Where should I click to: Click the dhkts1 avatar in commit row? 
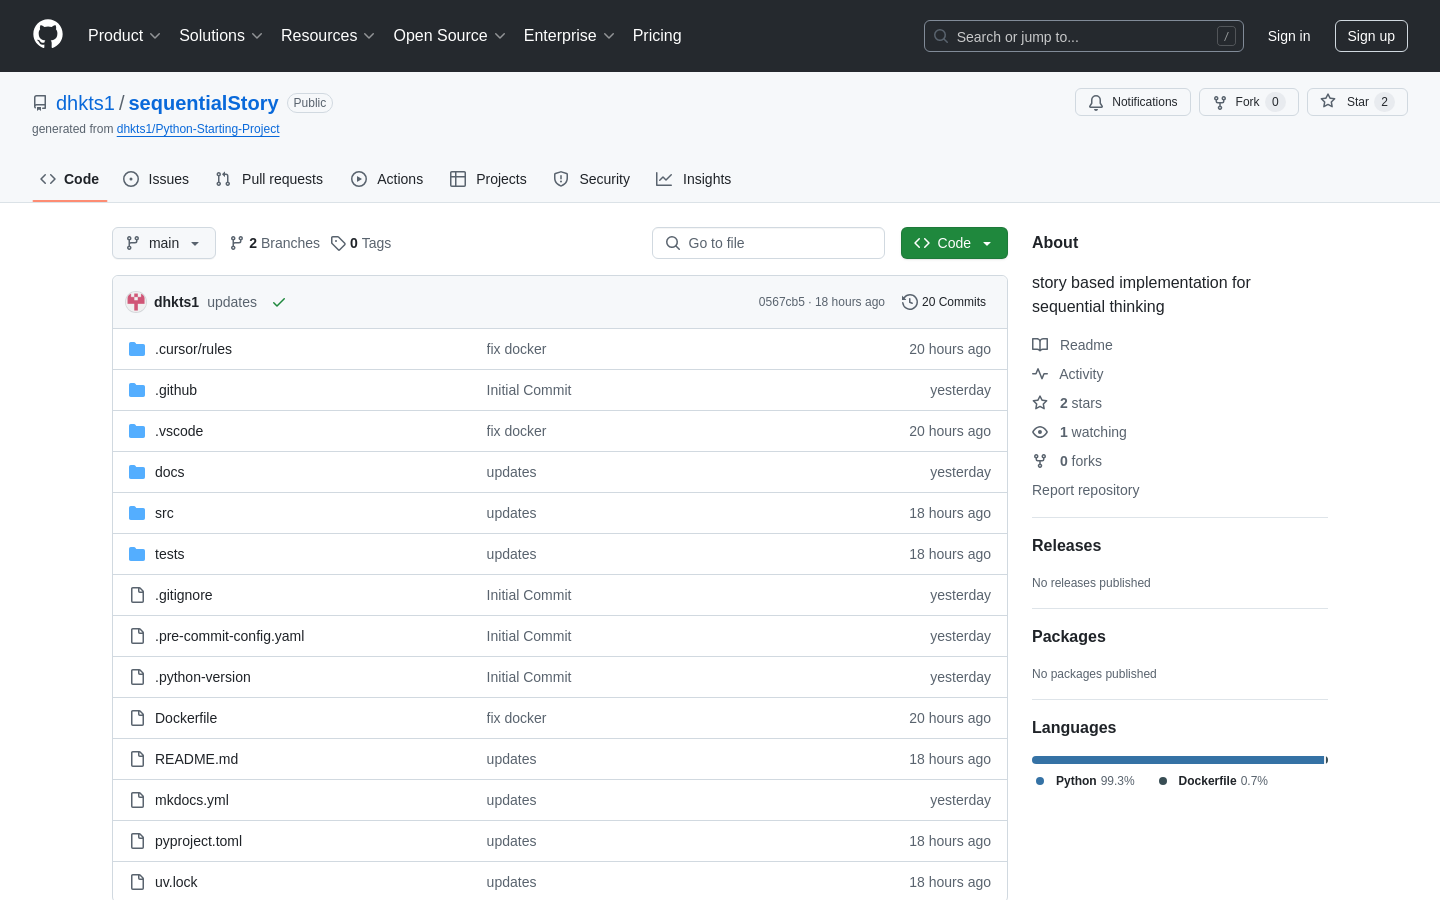tap(136, 302)
